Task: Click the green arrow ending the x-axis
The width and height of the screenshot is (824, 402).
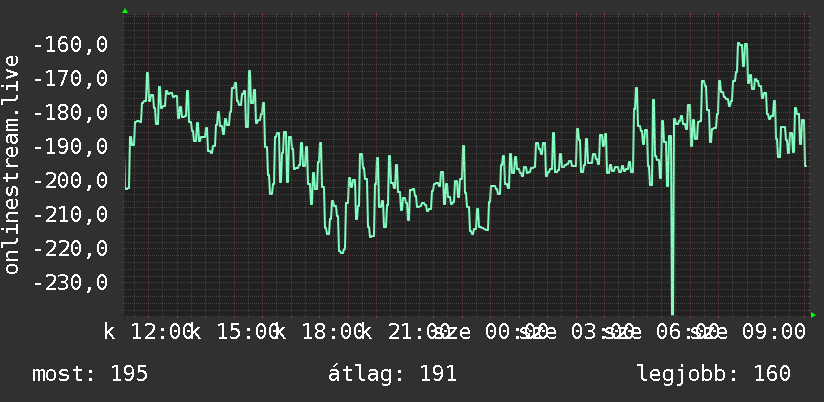Action: (813, 315)
